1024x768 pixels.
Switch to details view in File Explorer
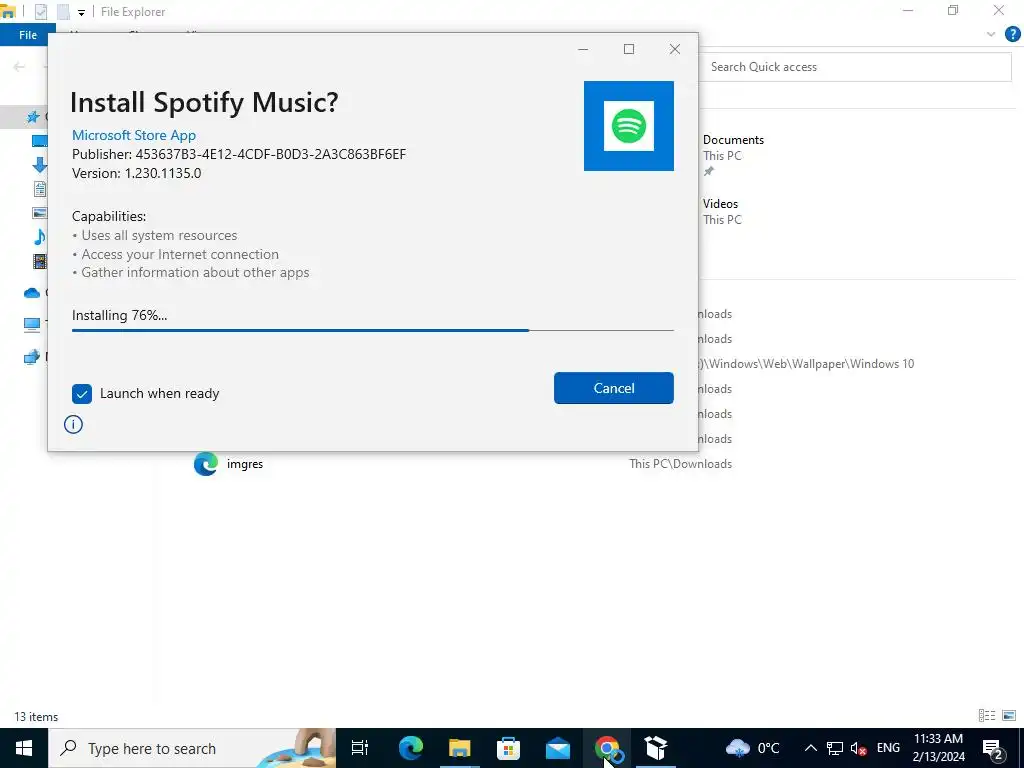(987, 716)
